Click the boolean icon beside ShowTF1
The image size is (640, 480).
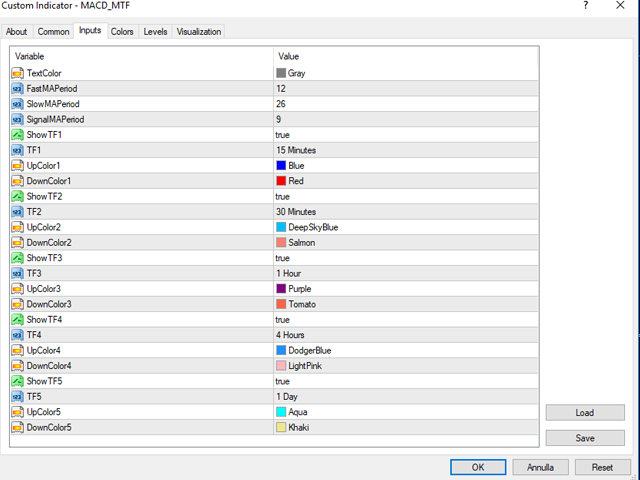pyautogui.click(x=18, y=135)
